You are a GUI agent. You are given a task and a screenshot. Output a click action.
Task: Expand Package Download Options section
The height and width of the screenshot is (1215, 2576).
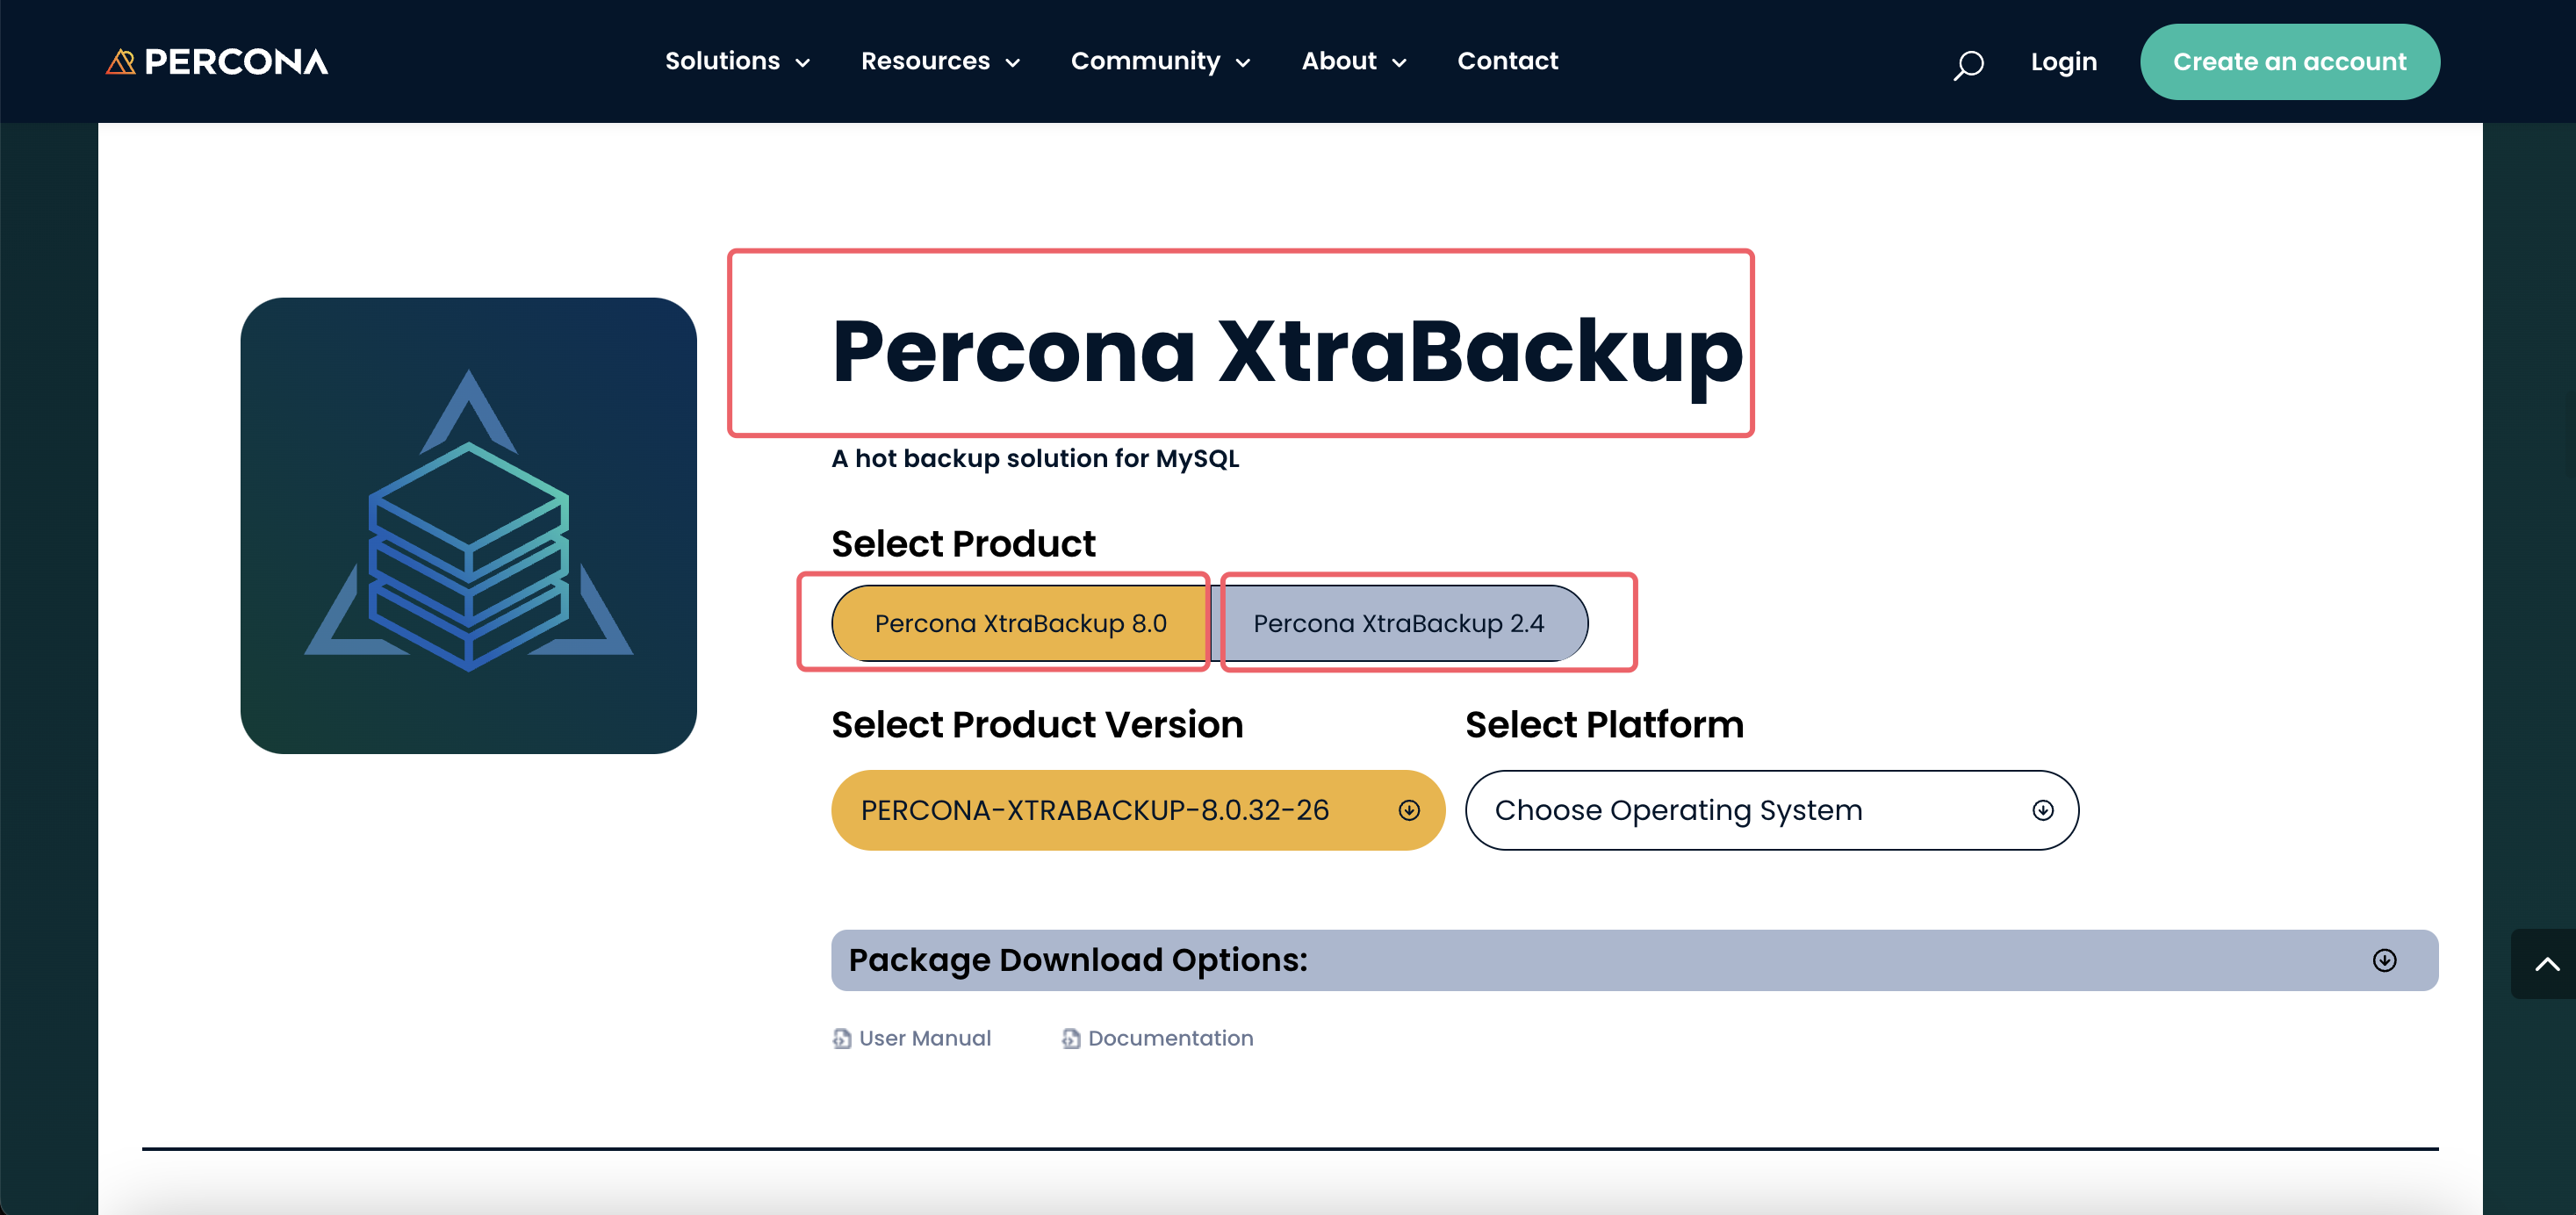pyautogui.click(x=1634, y=960)
